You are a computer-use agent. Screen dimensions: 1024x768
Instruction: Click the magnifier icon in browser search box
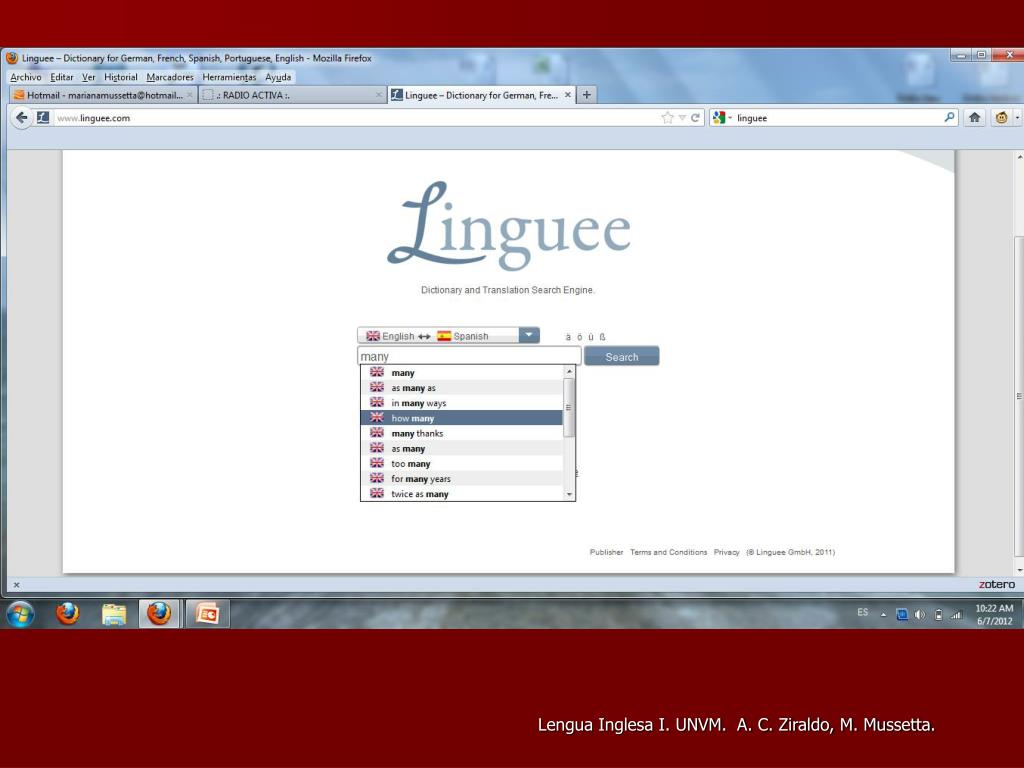point(949,118)
